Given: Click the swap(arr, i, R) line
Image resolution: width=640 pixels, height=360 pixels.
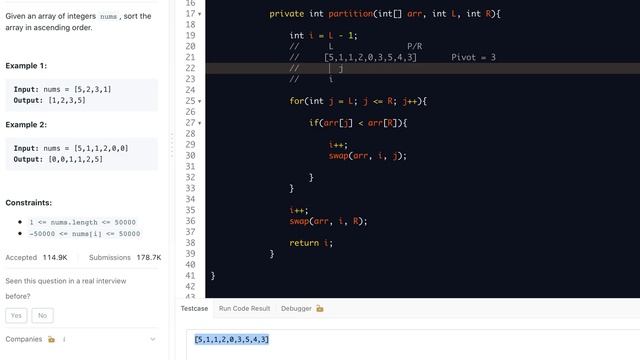Looking at the screenshot, I should click(x=329, y=221).
